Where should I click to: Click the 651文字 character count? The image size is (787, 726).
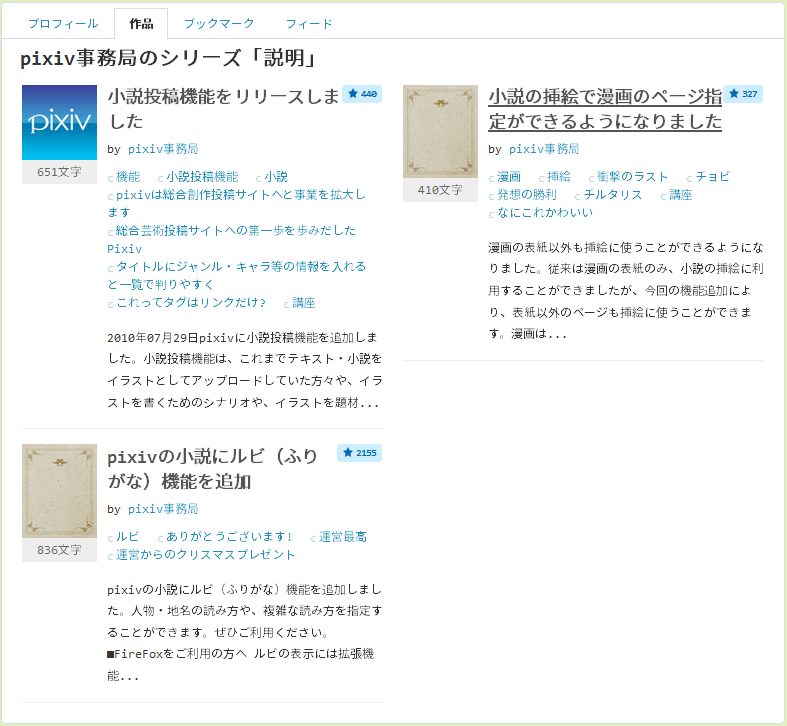[x=59, y=172]
